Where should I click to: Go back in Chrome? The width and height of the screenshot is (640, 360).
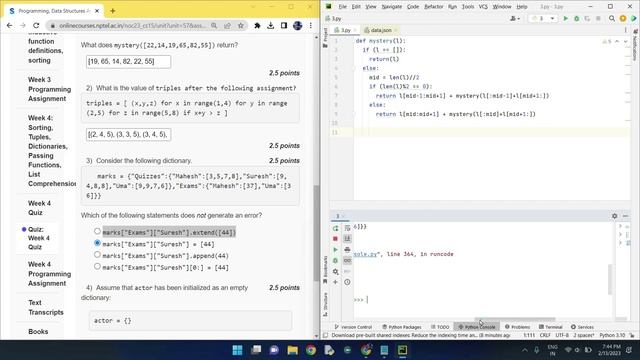tap(9, 26)
